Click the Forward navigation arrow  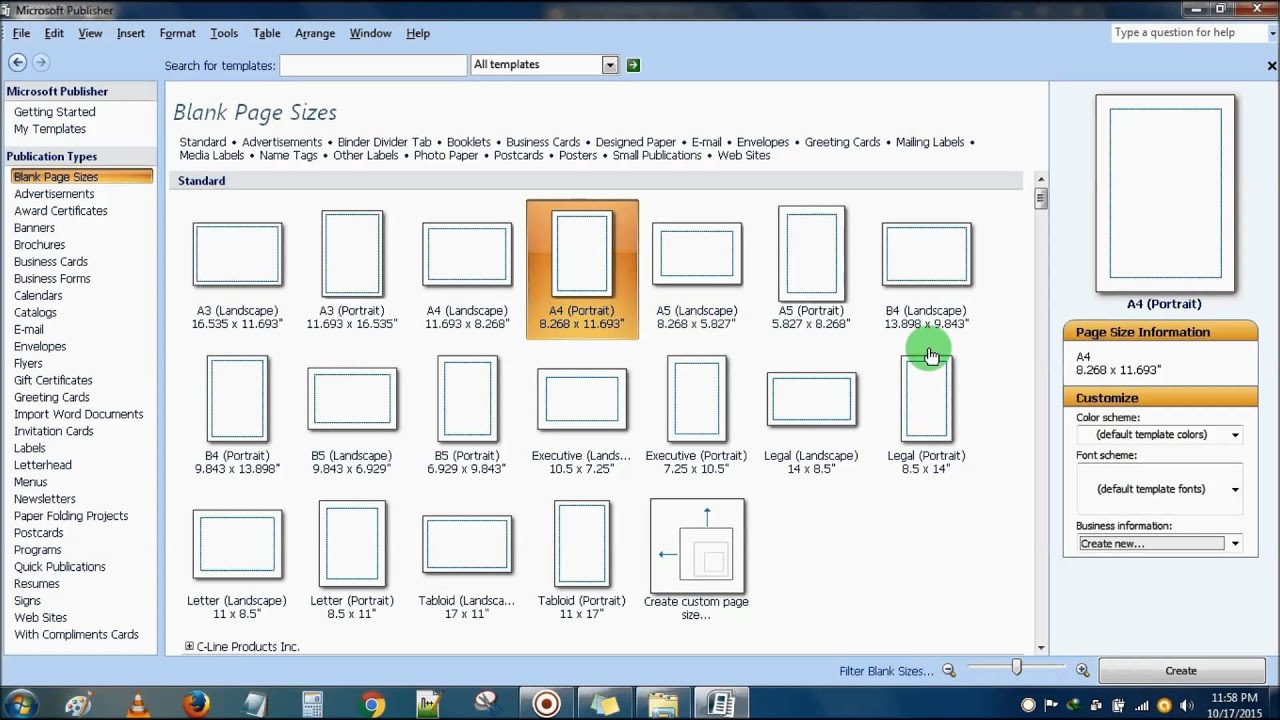coord(41,62)
